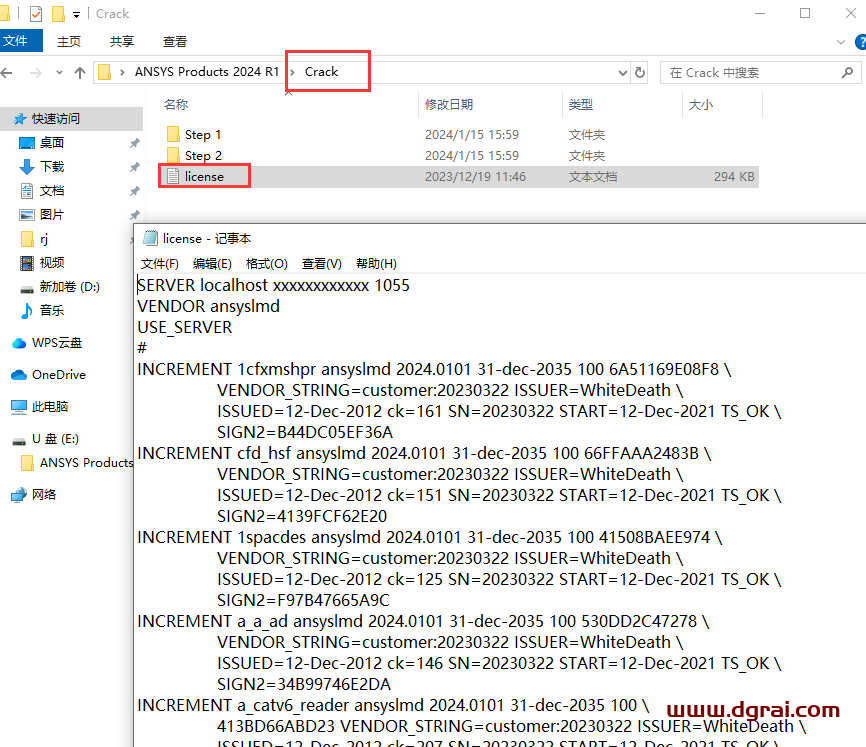Go forward using the forward arrow
The width and height of the screenshot is (866, 747).
35,72
